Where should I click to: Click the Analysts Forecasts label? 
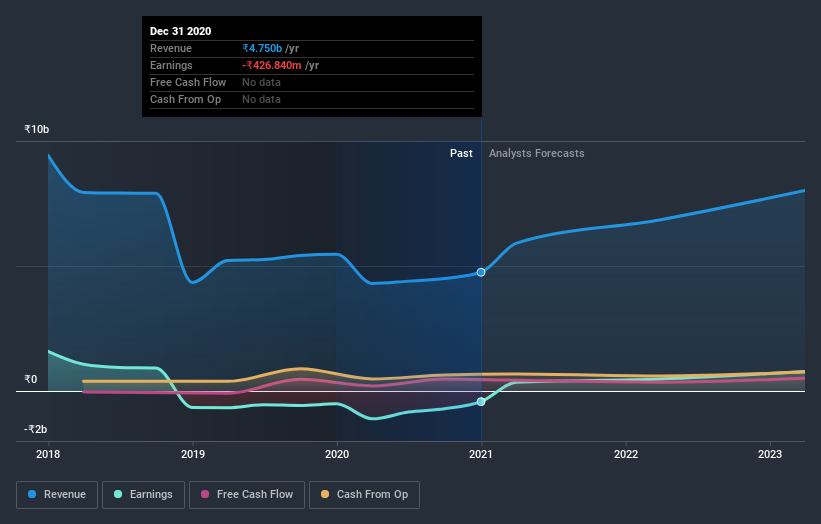click(537, 153)
